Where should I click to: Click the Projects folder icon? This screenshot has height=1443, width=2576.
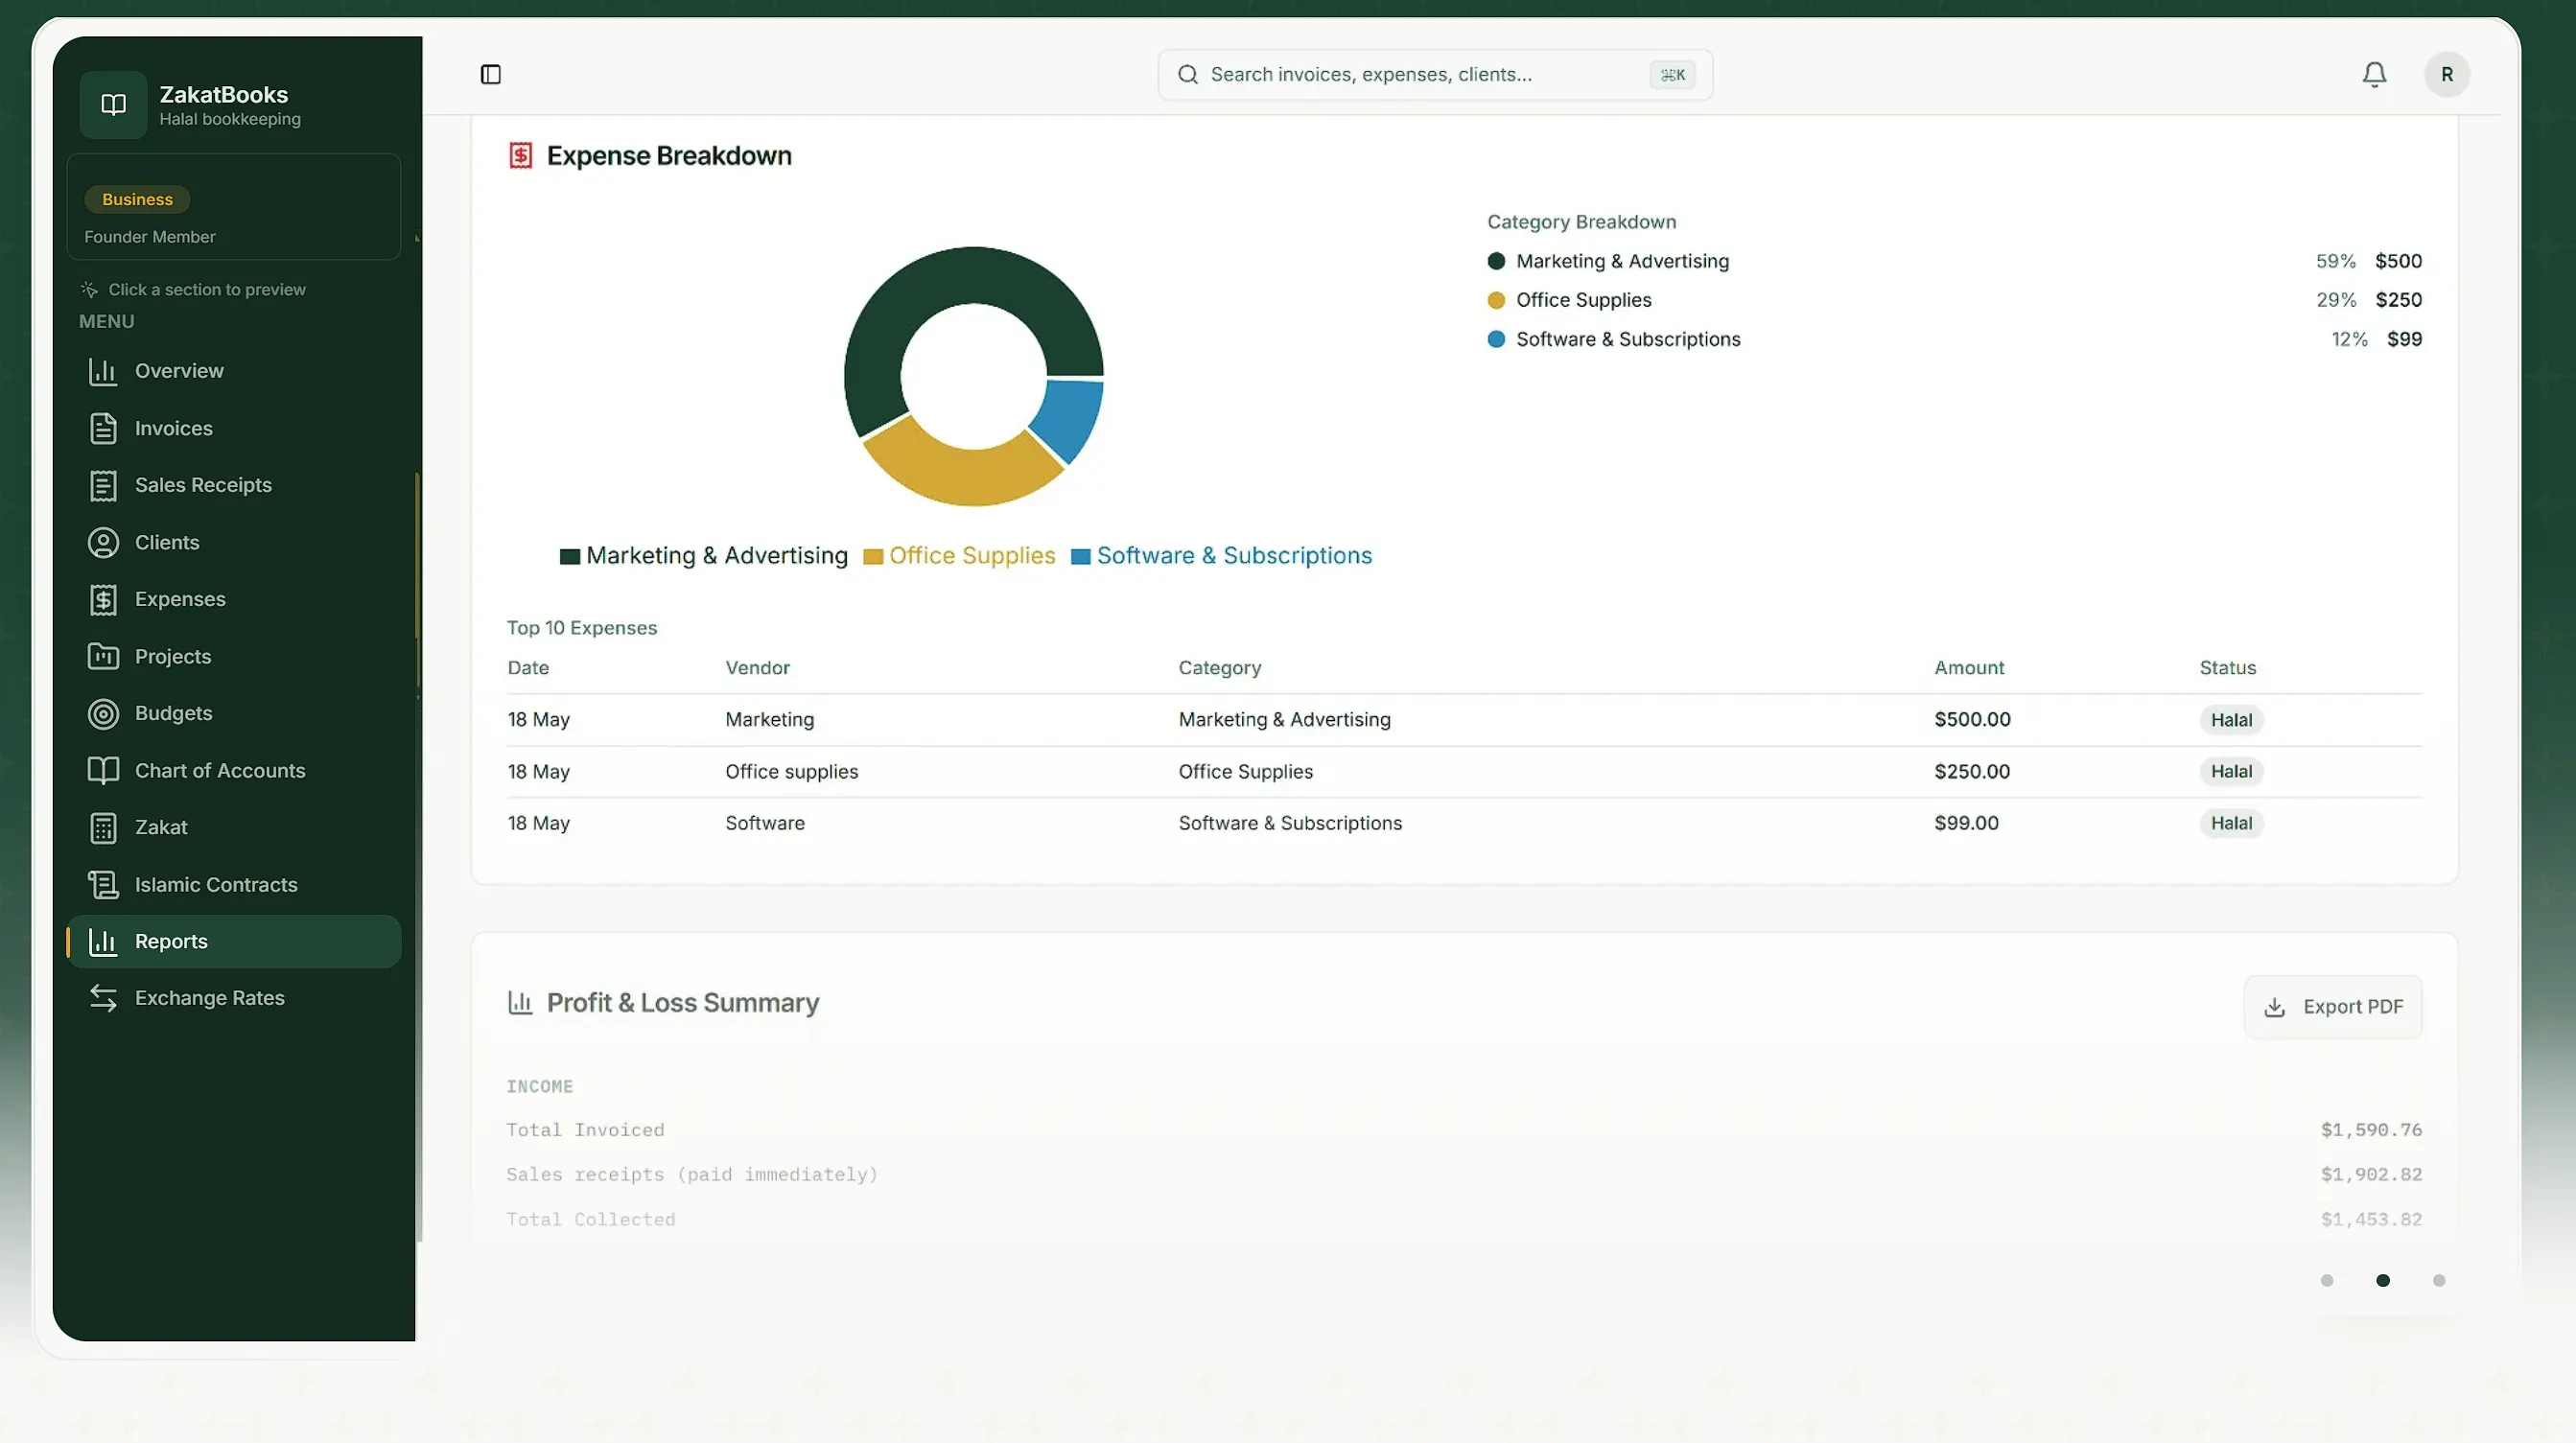[103, 656]
